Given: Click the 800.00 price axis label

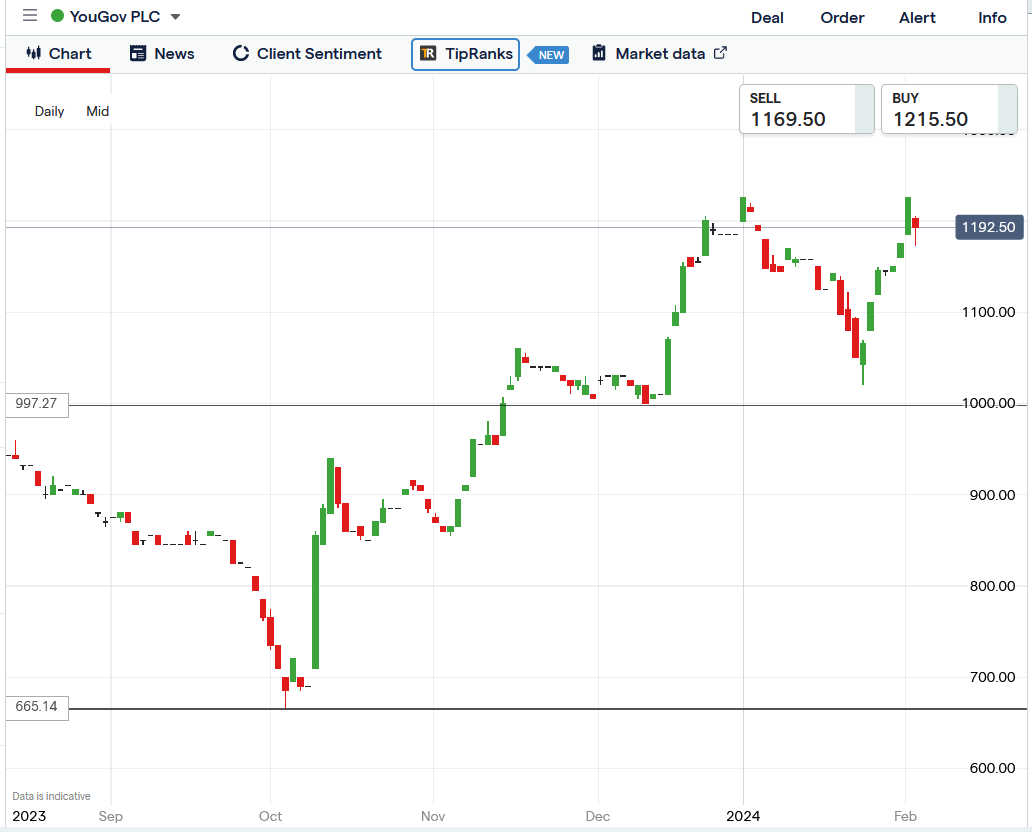Looking at the screenshot, I should (993, 586).
